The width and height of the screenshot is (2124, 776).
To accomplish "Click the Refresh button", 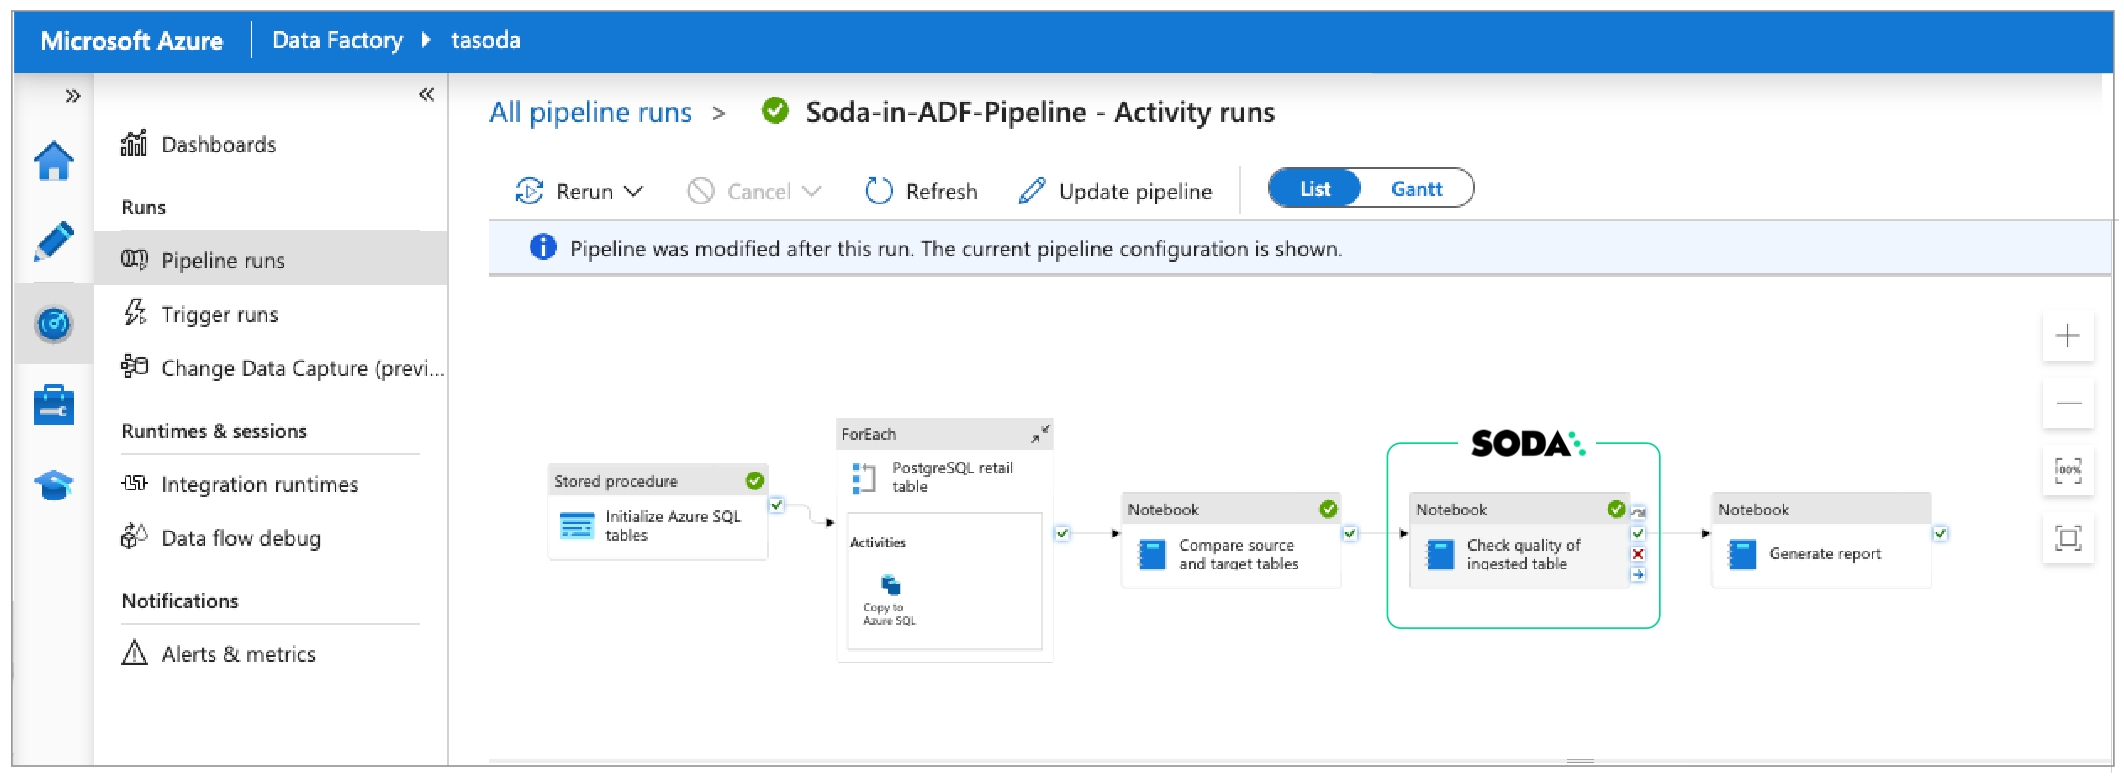I will click(x=921, y=191).
